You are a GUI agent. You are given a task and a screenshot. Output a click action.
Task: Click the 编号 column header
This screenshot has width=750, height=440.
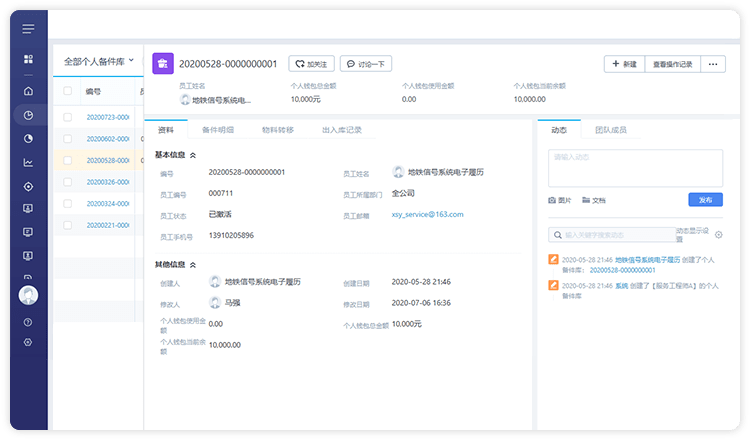point(93,91)
